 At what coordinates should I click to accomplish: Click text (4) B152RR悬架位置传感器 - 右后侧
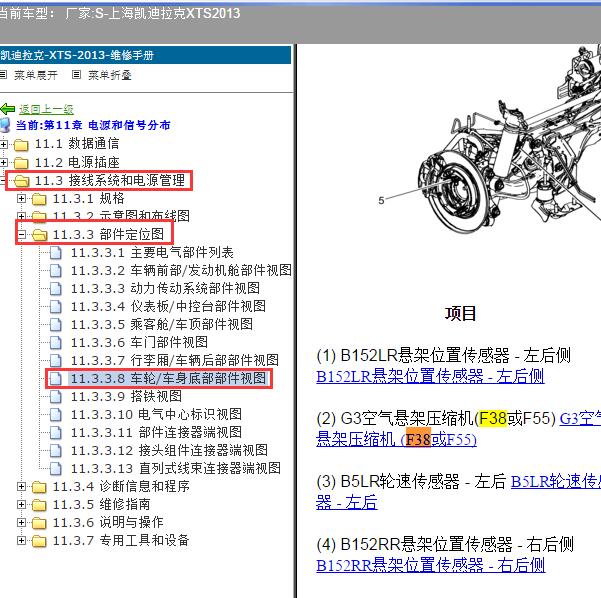point(445,544)
